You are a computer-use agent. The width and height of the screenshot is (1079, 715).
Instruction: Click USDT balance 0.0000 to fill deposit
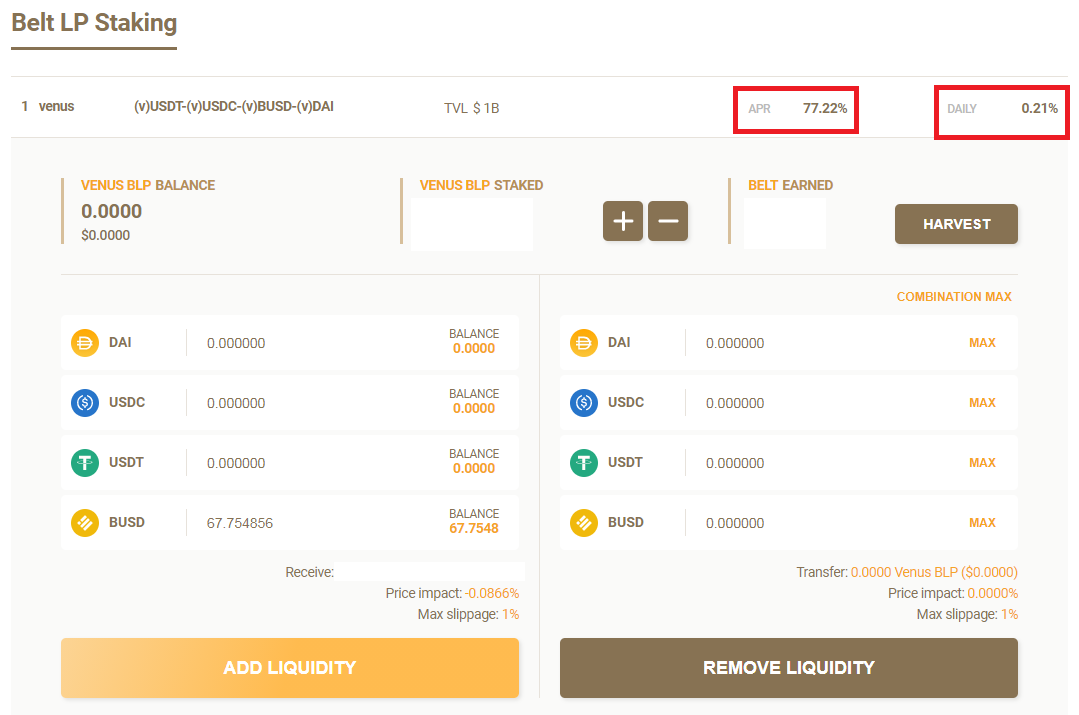(x=473, y=468)
